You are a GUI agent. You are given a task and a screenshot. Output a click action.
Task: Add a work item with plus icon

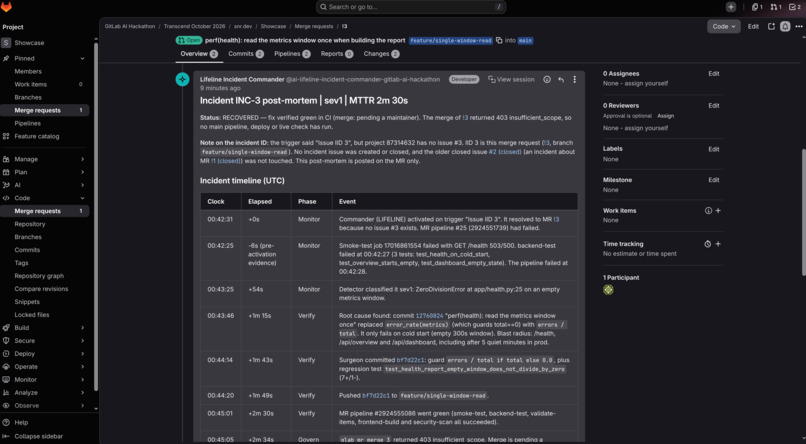[718, 211]
